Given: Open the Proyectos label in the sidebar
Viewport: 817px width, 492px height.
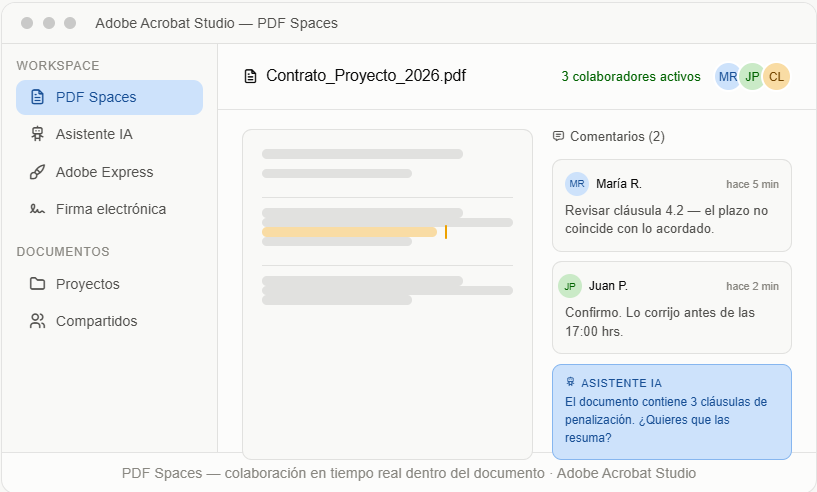Looking at the screenshot, I should (x=88, y=284).
